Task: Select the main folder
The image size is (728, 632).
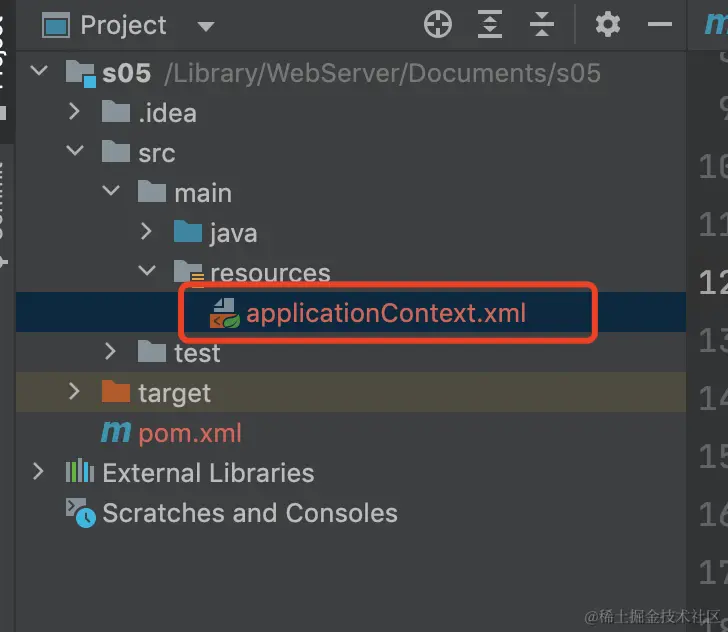Action: pyautogui.click(x=202, y=193)
